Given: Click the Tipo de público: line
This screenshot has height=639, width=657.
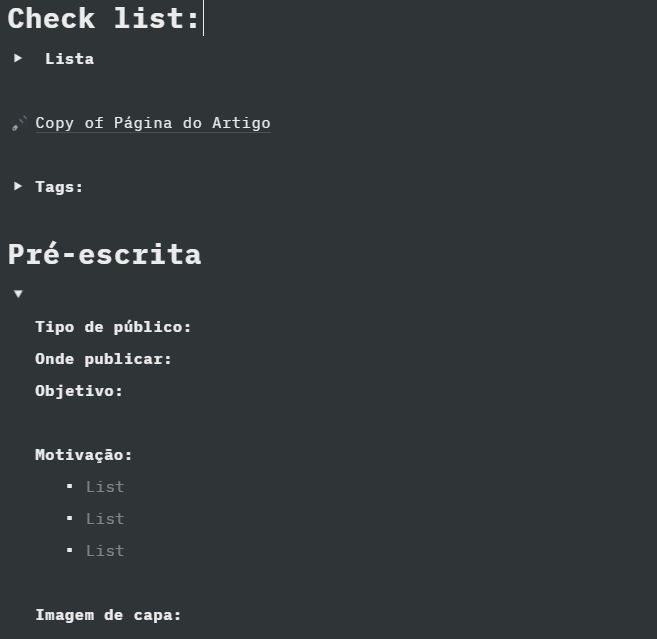Looking at the screenshot, I should pyautogui.click(x=113, y=327).
